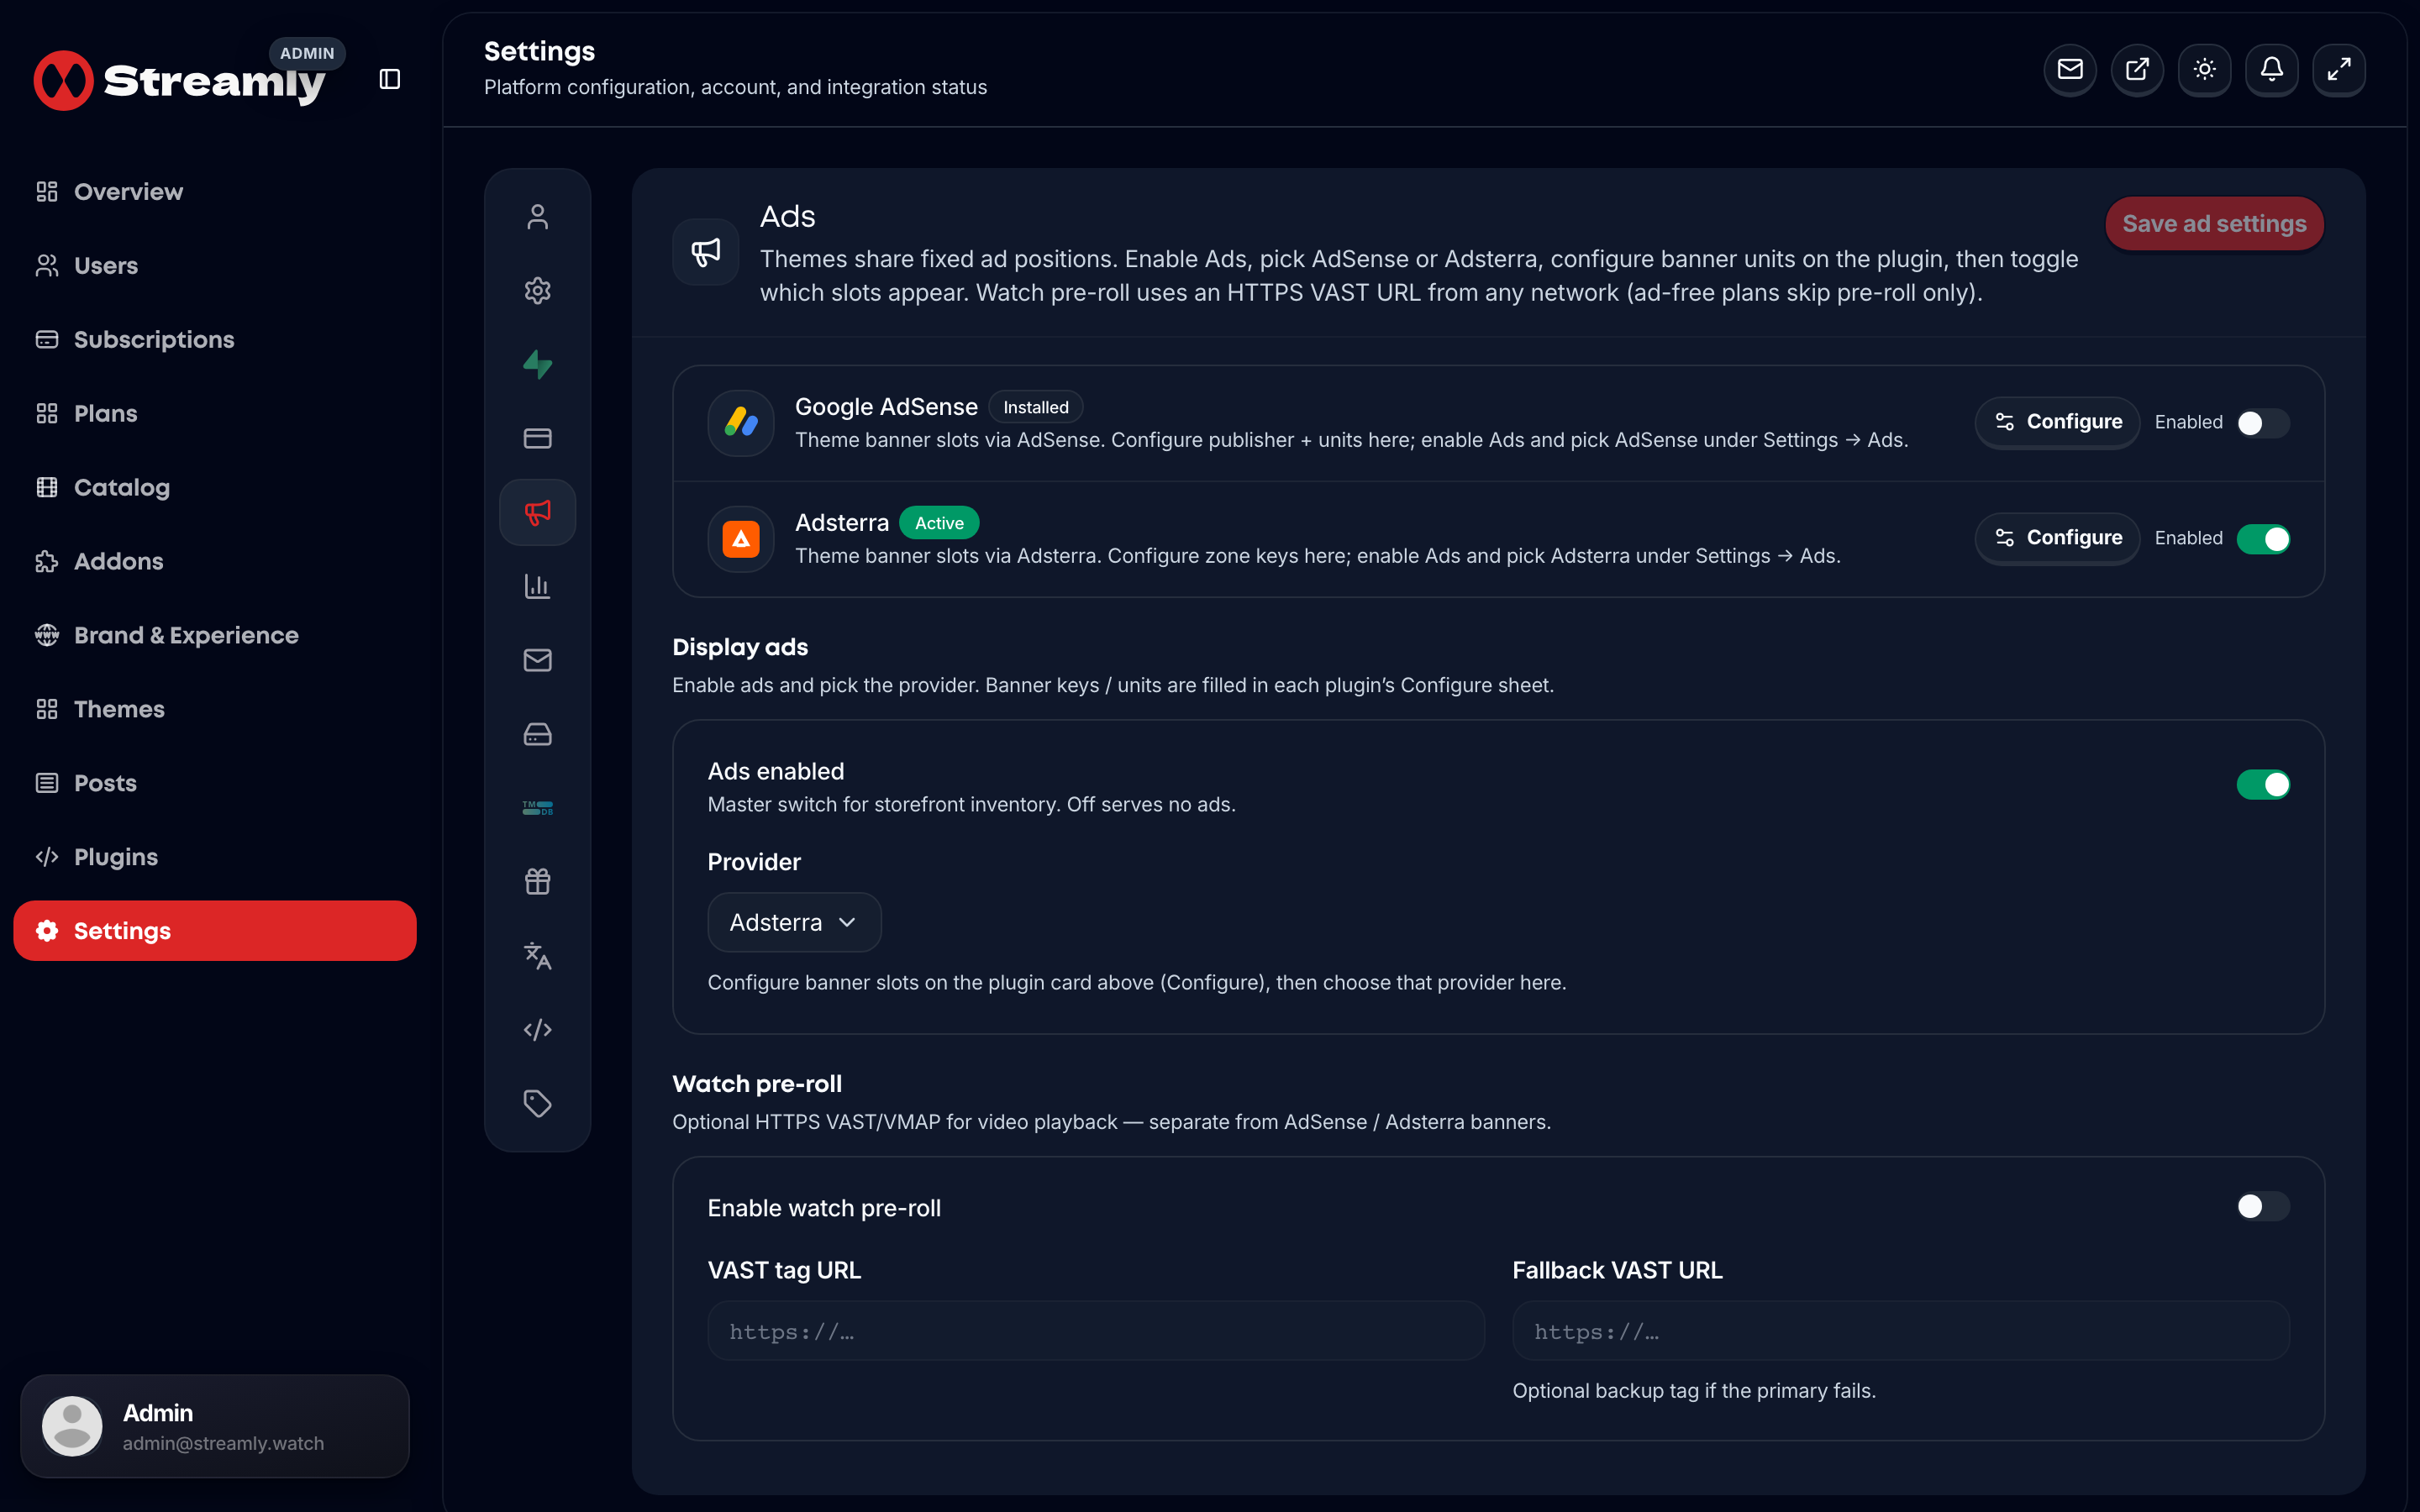Collapse the sidebar panel icon
Screen dimensions: 2420x1512
[390, 79]
